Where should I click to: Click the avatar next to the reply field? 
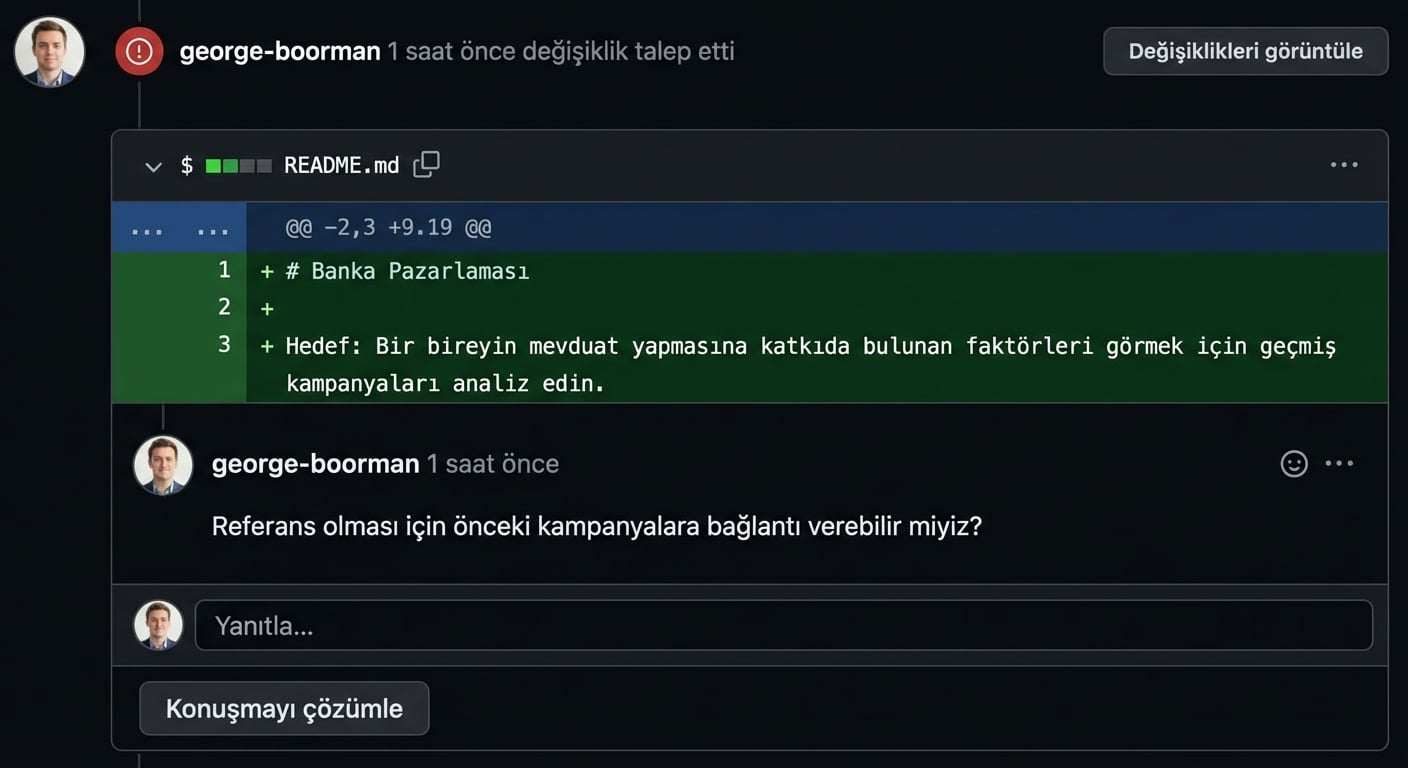pyautogui.click(x=158, y=624)
